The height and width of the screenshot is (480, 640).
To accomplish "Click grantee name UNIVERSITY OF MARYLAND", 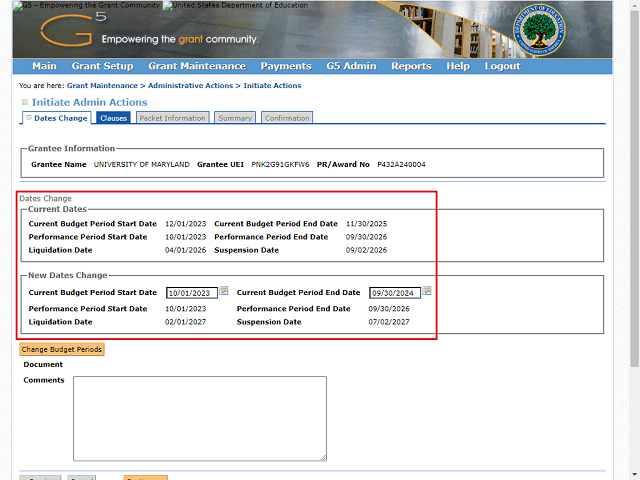I will click(142, 164).
